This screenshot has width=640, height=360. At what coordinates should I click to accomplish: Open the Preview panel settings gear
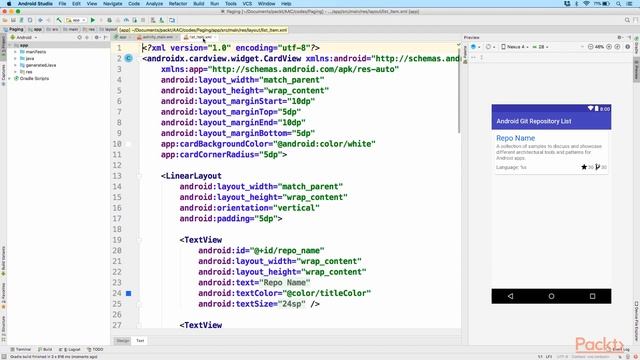pos(619,38)
